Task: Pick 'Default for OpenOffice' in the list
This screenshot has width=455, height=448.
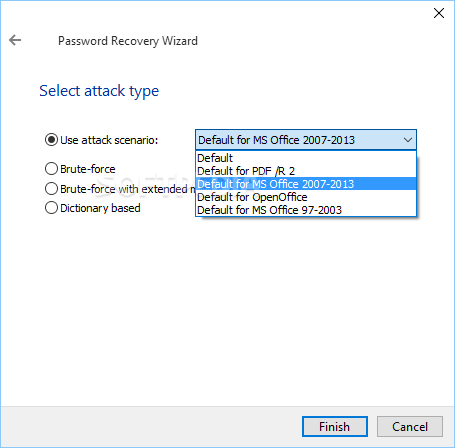Action: pos(306,197)
